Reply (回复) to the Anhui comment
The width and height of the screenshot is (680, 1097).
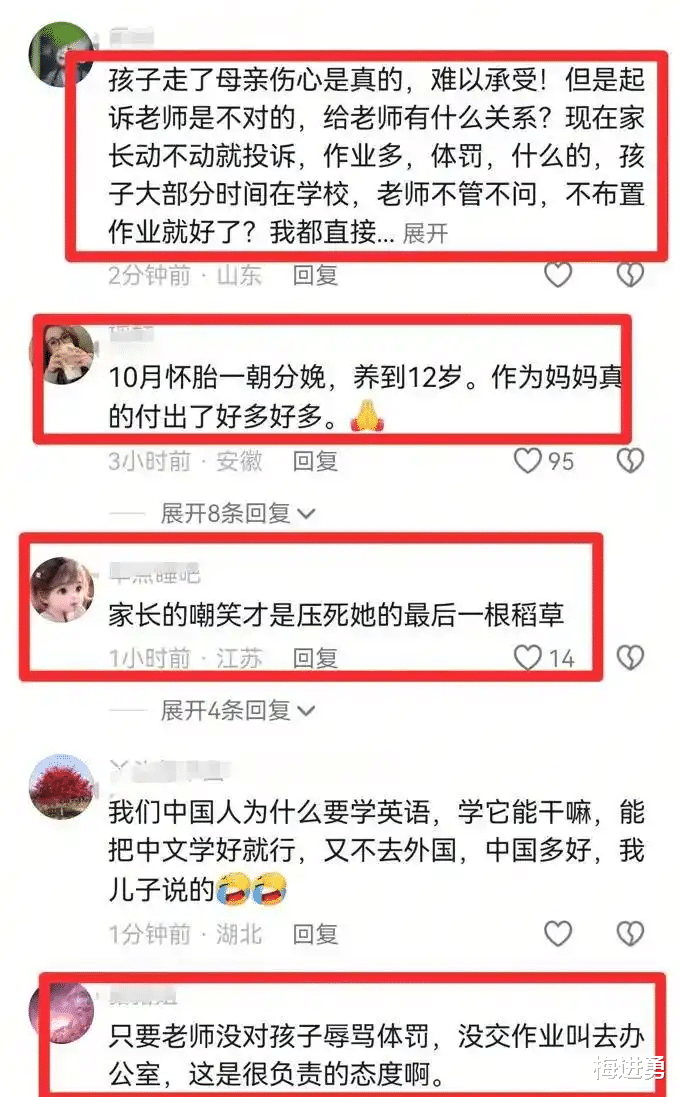point(315,461)
